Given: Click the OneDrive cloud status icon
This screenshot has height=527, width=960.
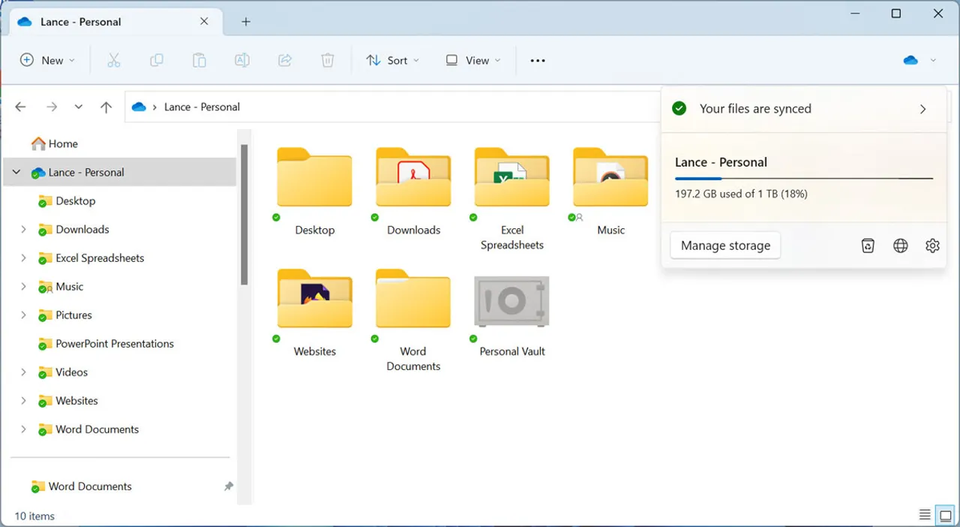Looking at the screenshot, I should click(x=911, y=61).
